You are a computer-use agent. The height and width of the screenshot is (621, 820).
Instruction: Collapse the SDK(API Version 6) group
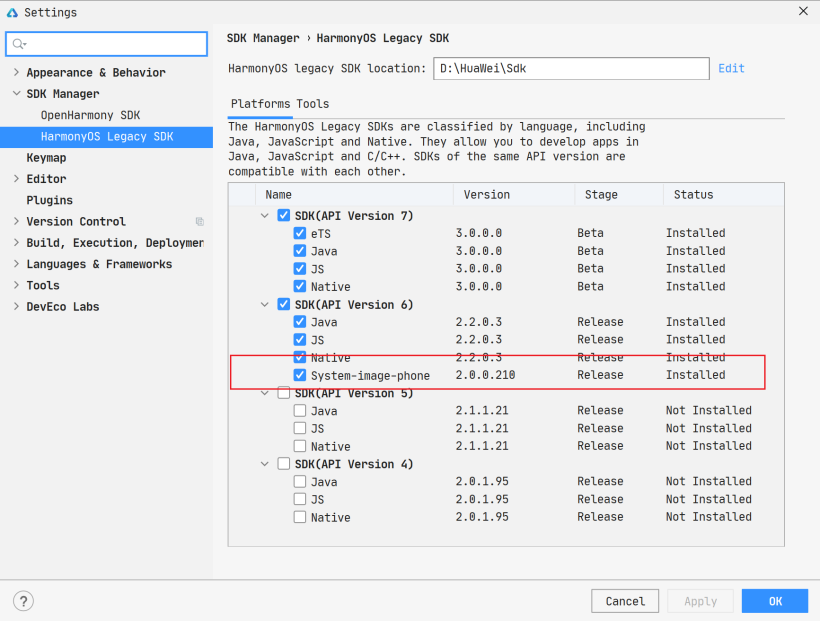[x=265, y=305]
